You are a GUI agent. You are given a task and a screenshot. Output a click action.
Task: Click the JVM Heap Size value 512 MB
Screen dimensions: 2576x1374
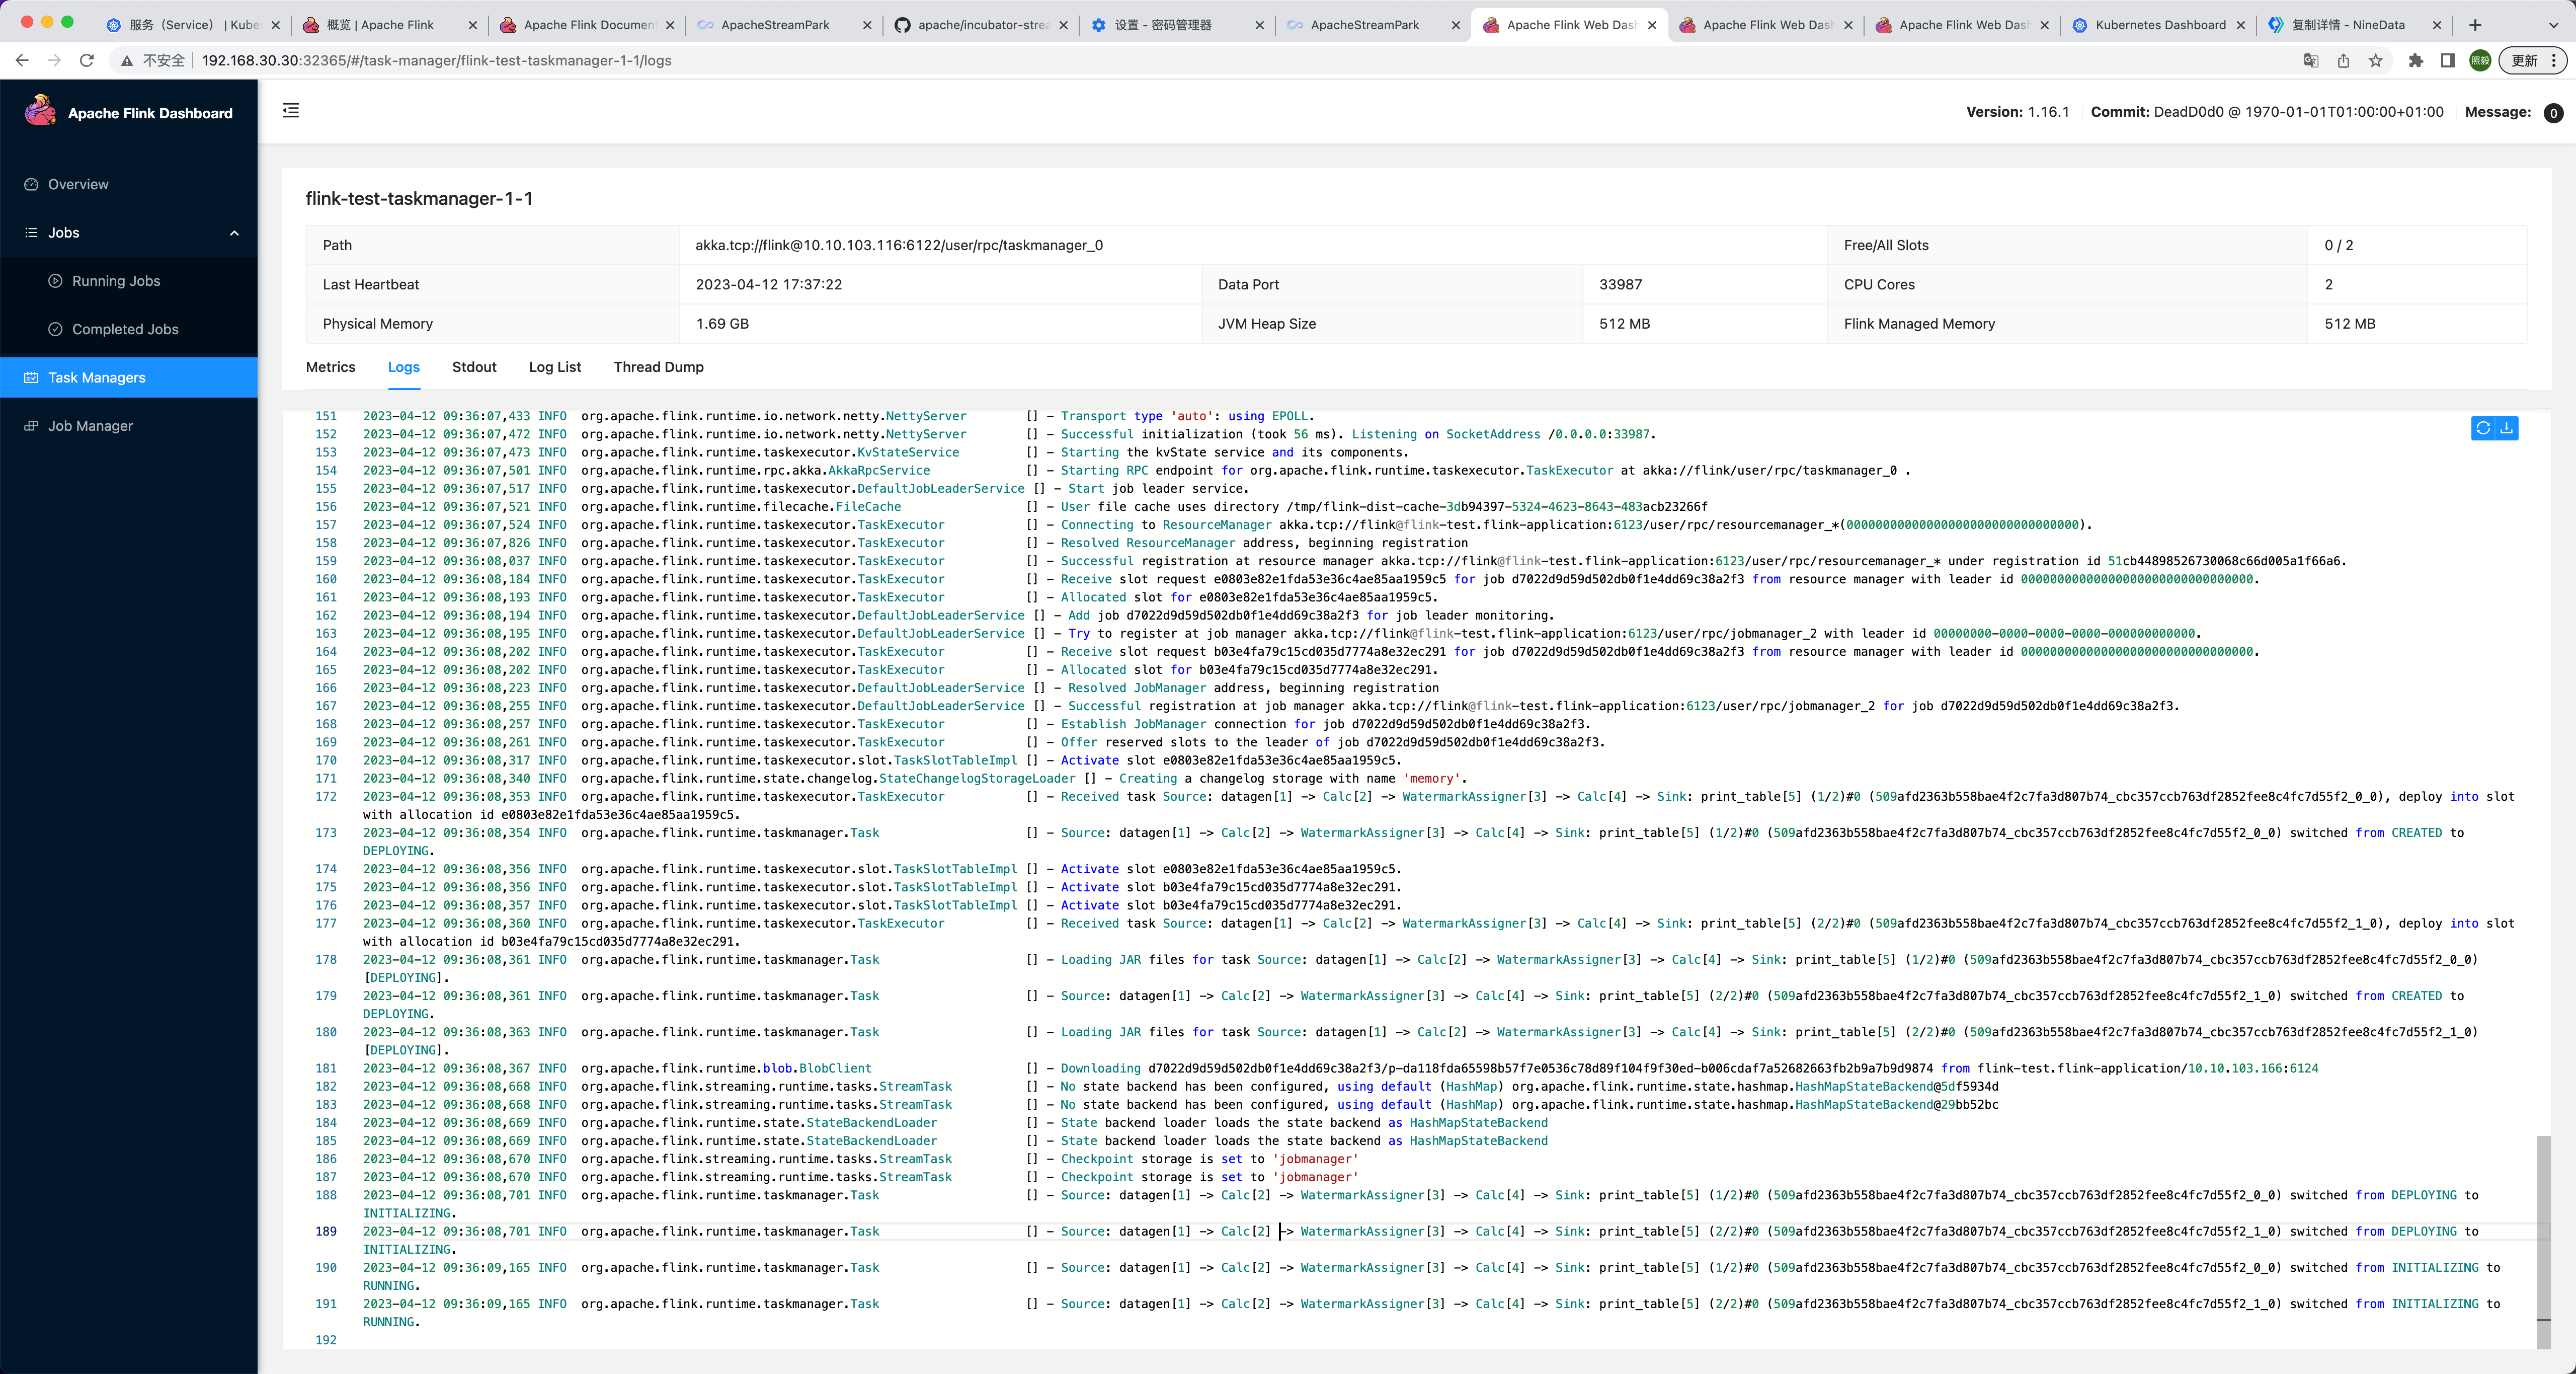pos(1624,324)
